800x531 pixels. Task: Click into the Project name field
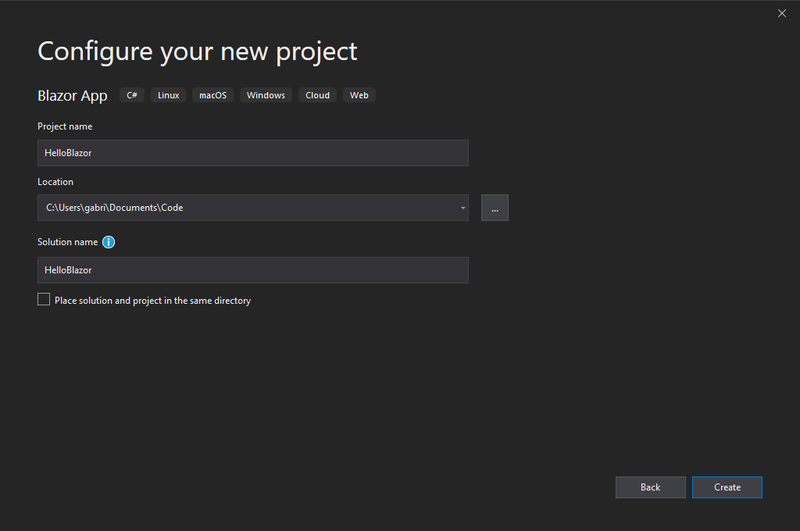(x=252, y=153)
